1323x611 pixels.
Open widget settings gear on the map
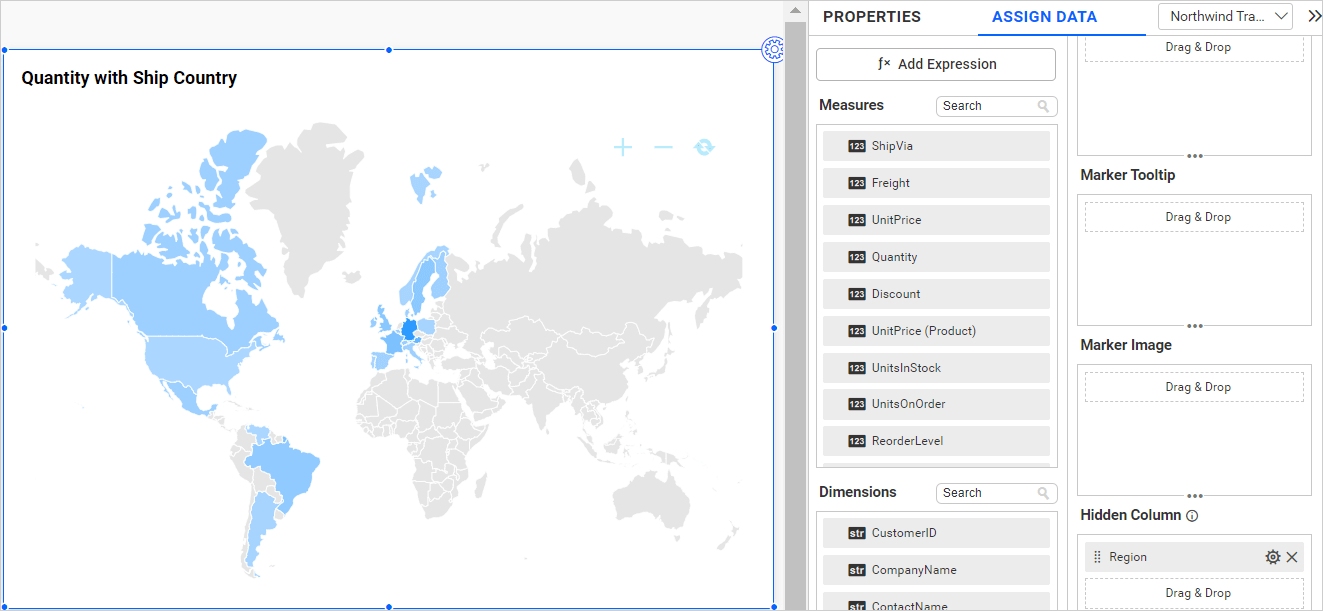772,49
